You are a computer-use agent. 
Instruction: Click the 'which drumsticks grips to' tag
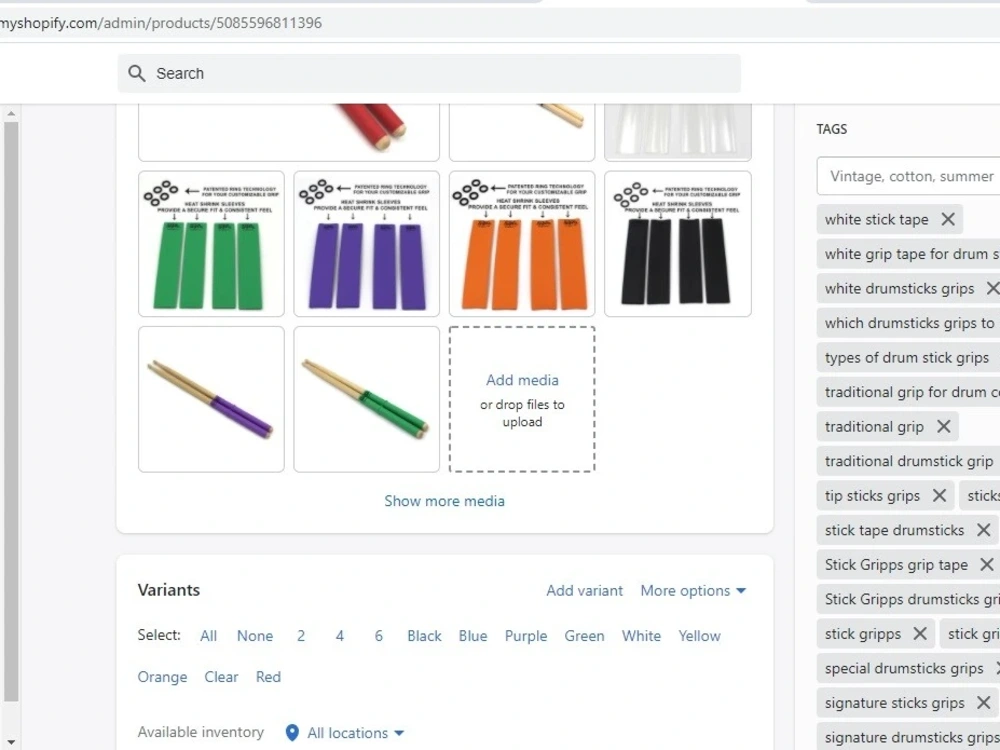pos(909,323)
